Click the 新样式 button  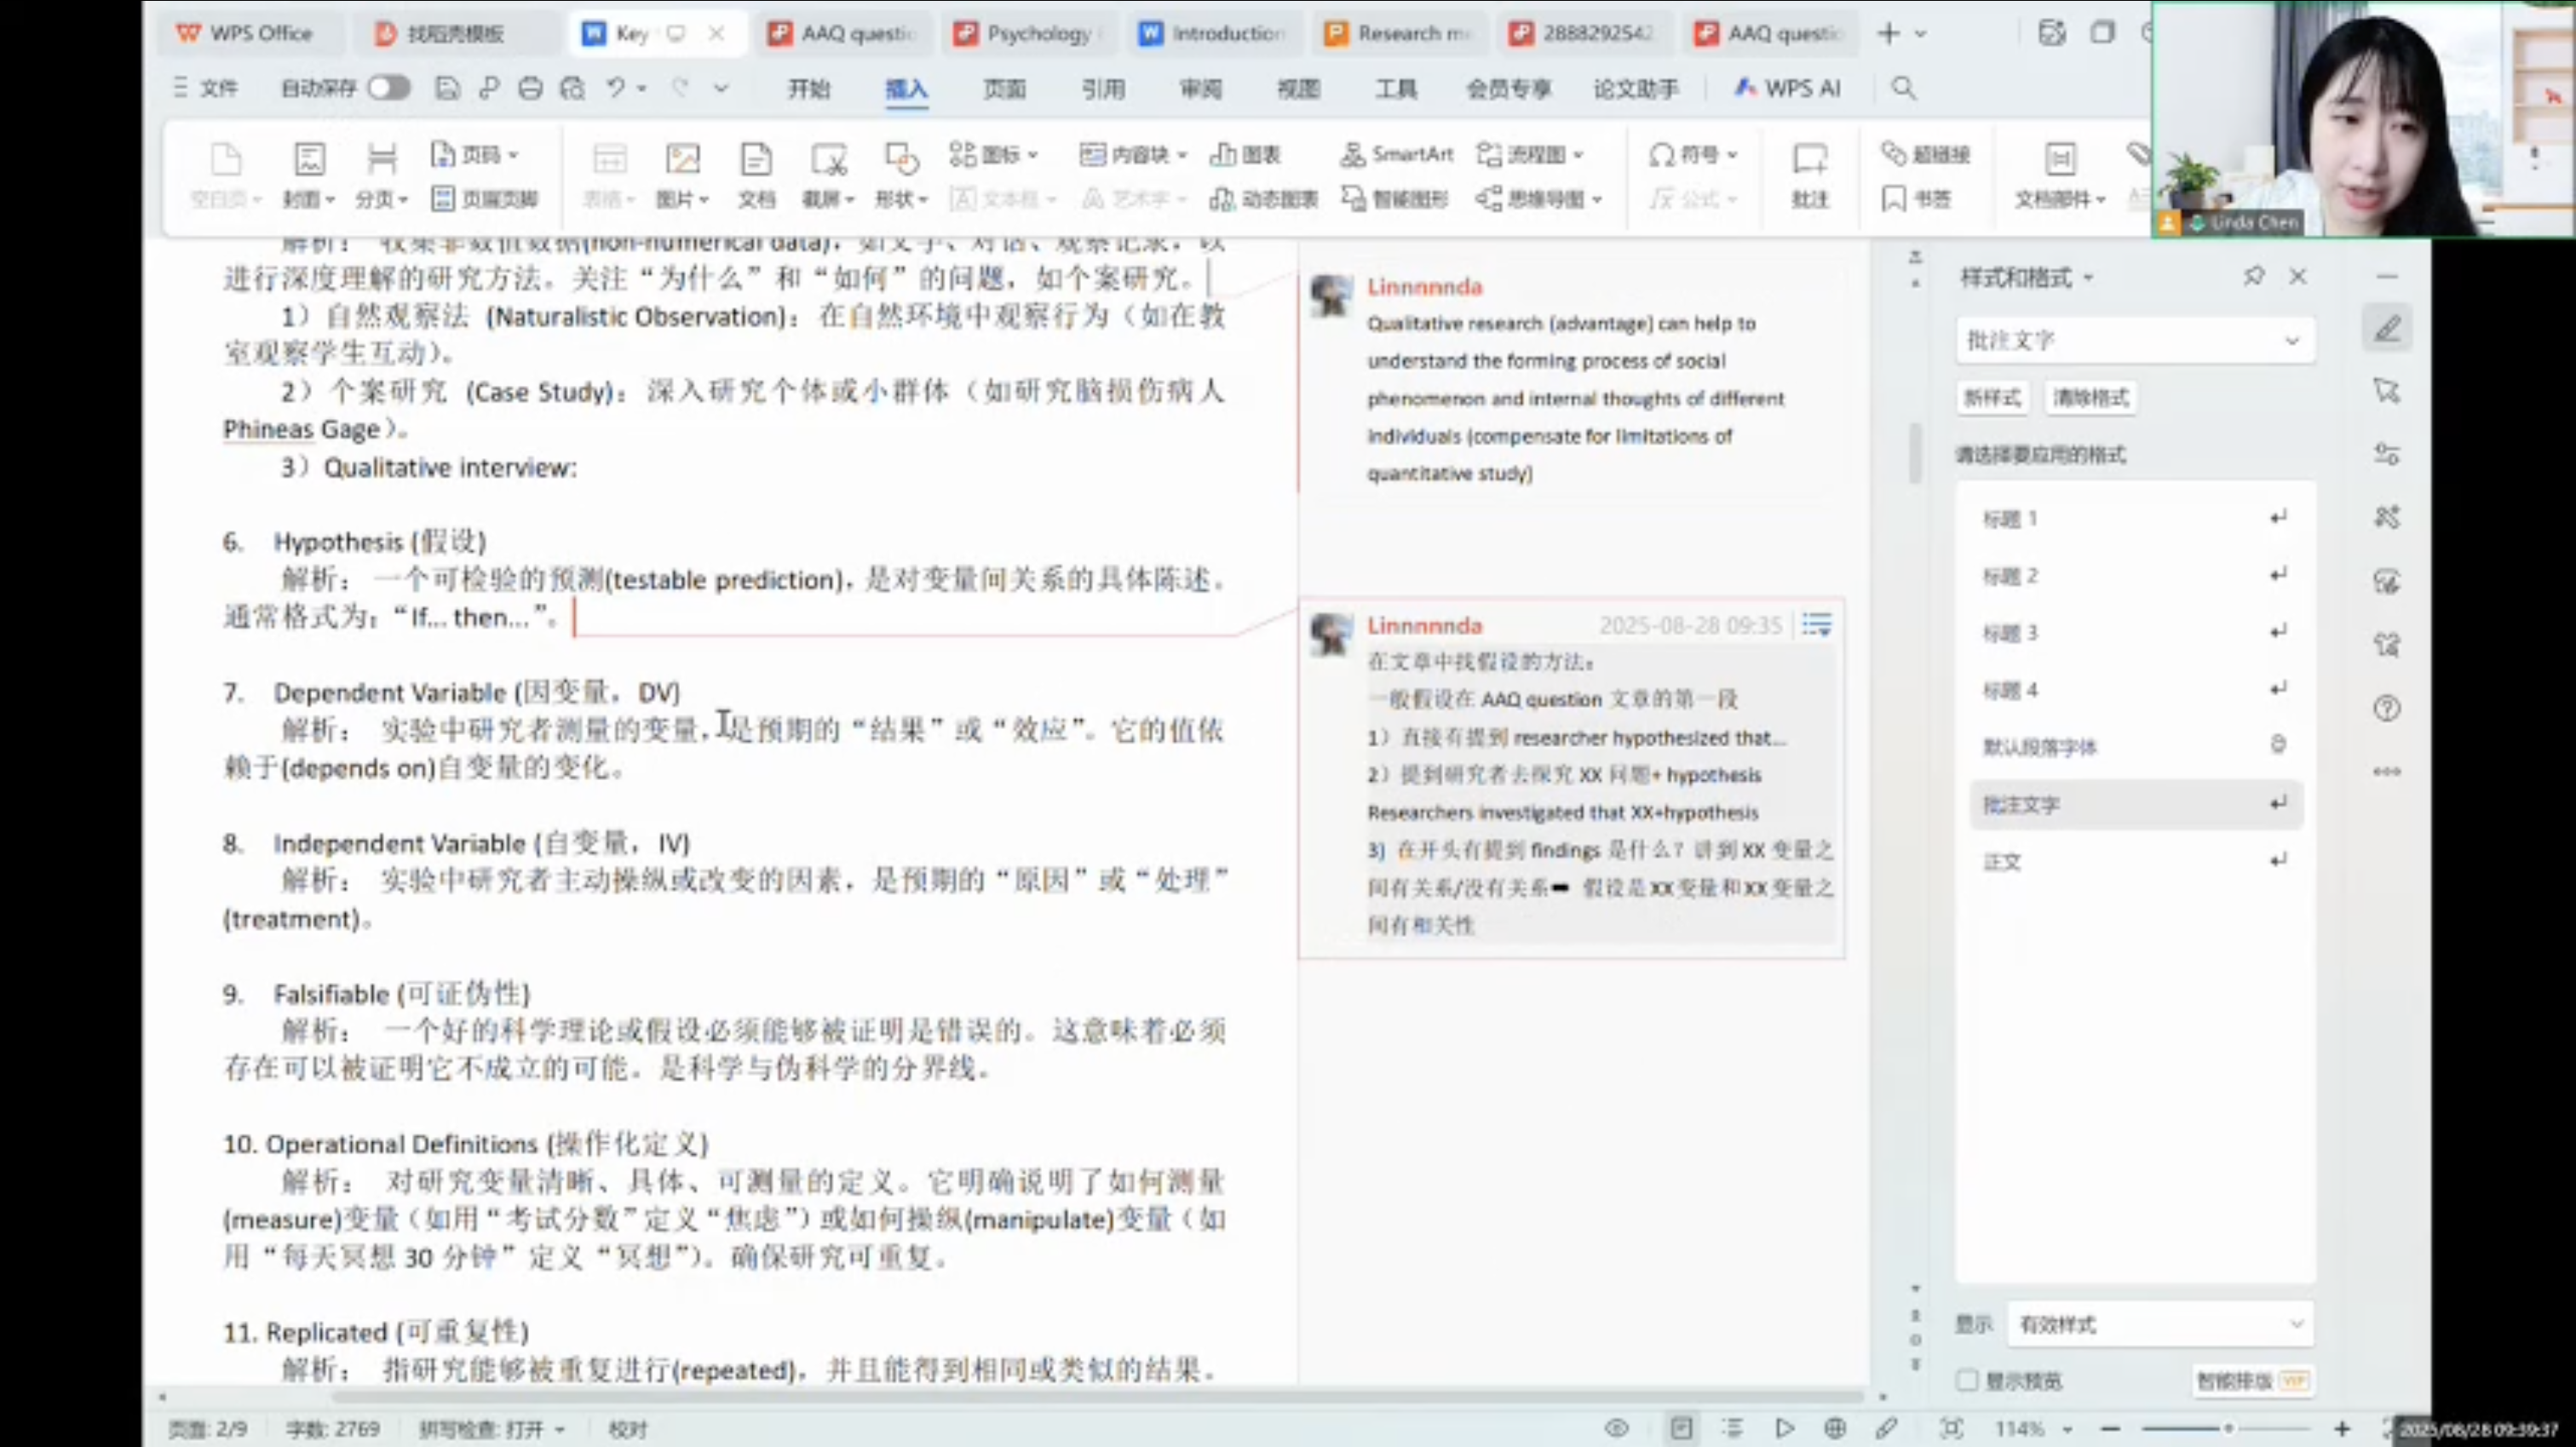pyautogui.click(x=1992, y=397)
